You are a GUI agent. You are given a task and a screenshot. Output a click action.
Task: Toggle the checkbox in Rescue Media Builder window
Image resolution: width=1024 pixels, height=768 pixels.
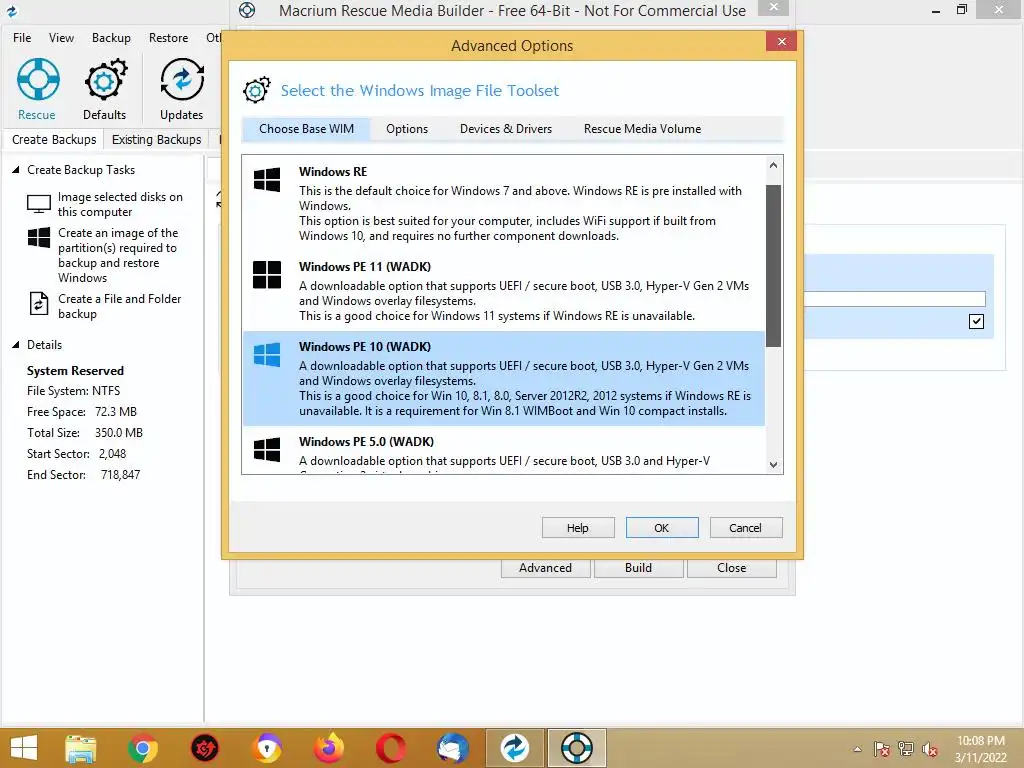(976, 321)
